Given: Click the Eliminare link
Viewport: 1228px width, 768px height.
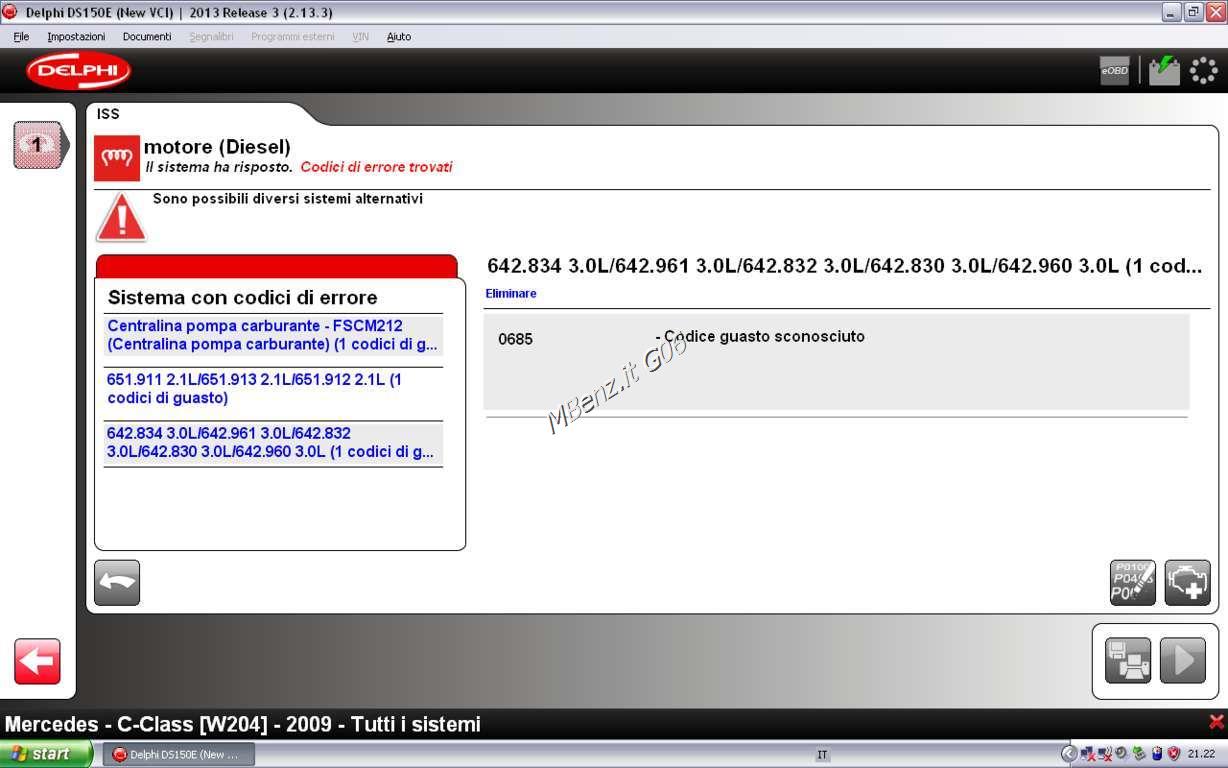Looking at the screenshot, I should (511, 294).
